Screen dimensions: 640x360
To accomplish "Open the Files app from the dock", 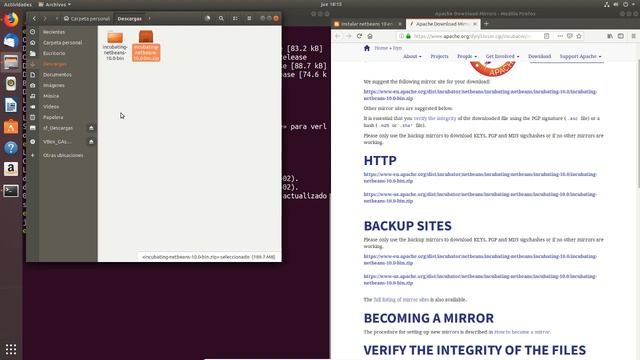I will 11,62.
